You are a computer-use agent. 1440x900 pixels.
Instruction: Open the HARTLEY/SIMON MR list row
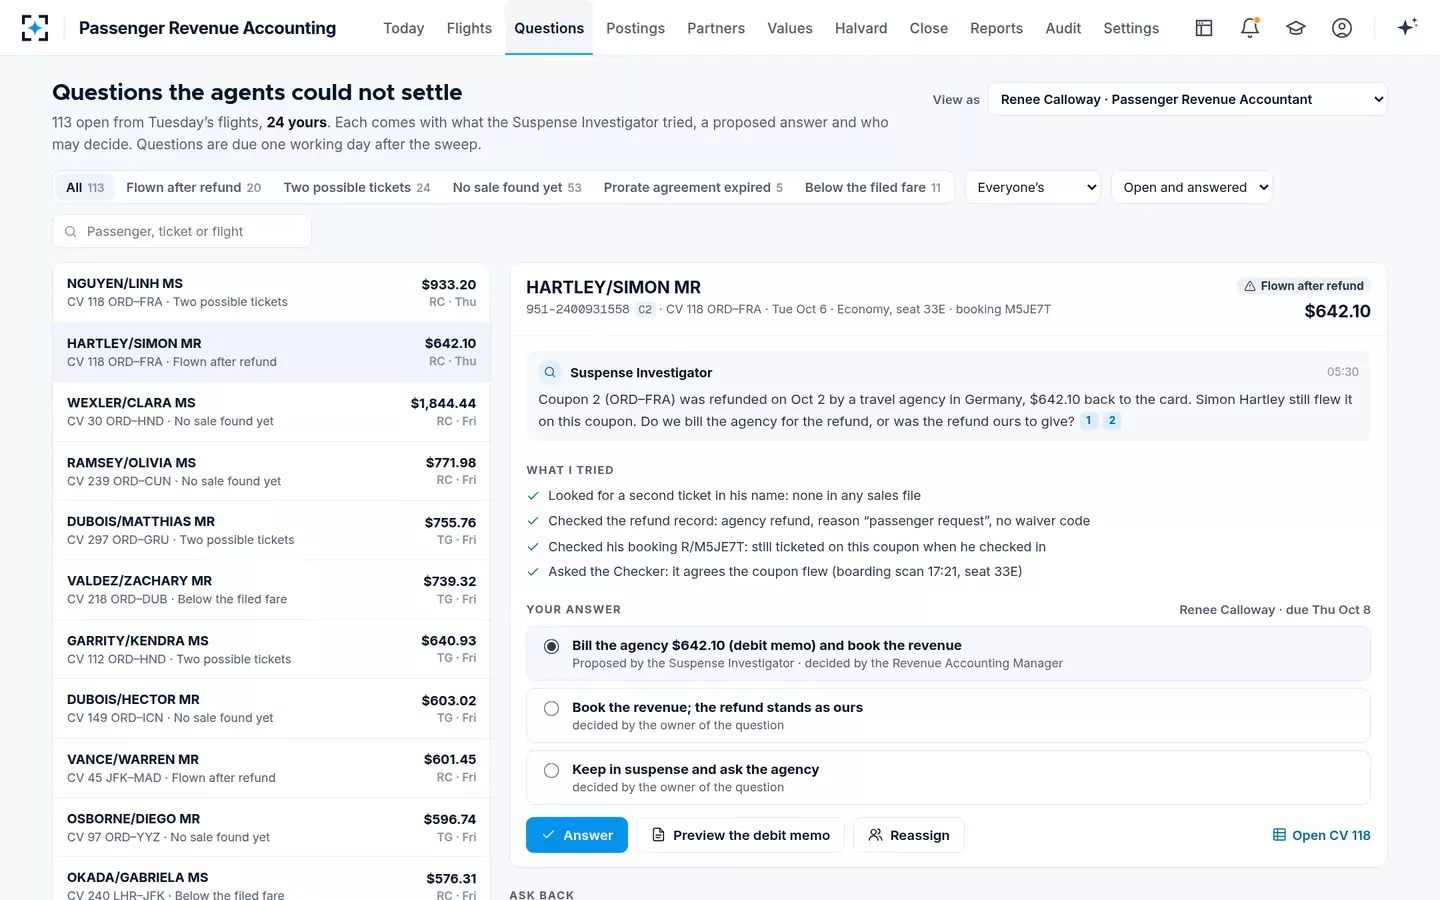pyautogui.click(x=271, y=352)
